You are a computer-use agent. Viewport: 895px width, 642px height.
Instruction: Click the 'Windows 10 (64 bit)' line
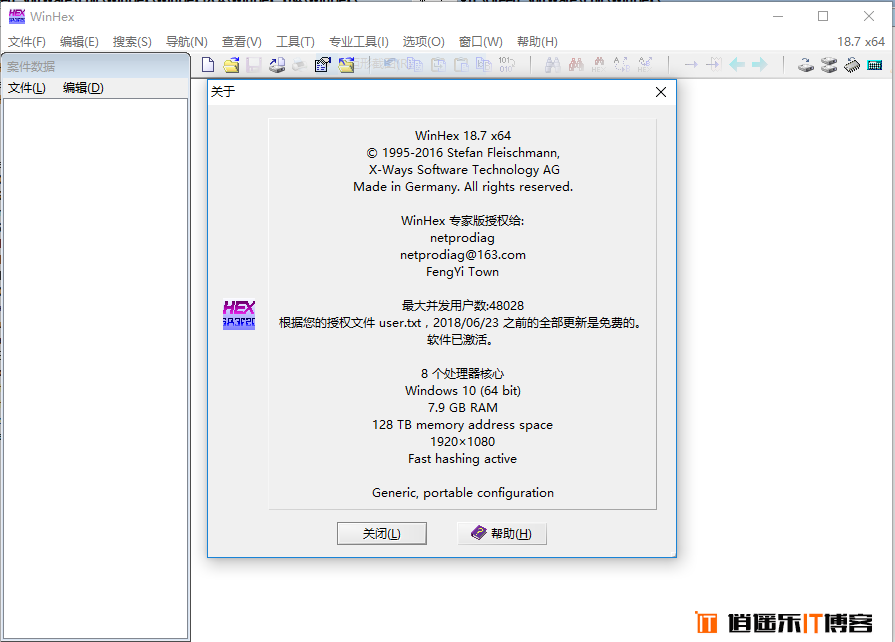[463, 391]
